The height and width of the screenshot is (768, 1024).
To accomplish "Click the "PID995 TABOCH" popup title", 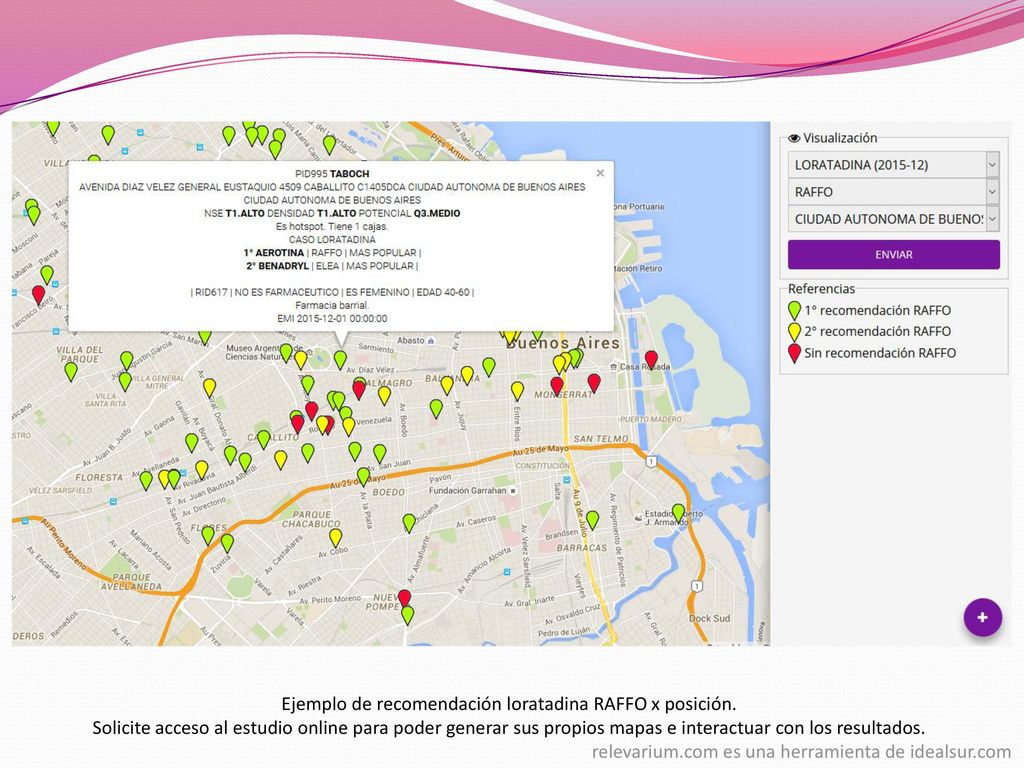I will [332, 174].
